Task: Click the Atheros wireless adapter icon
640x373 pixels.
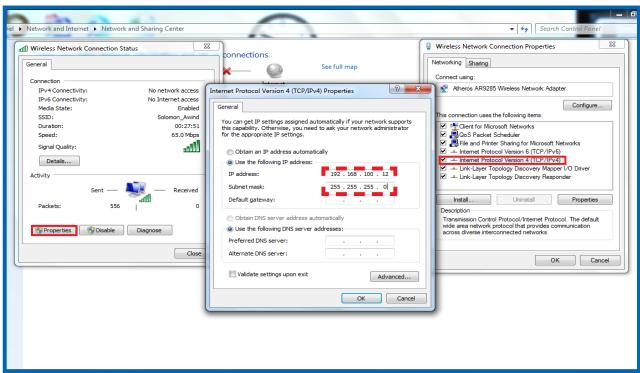Action: tap(444, 89)
